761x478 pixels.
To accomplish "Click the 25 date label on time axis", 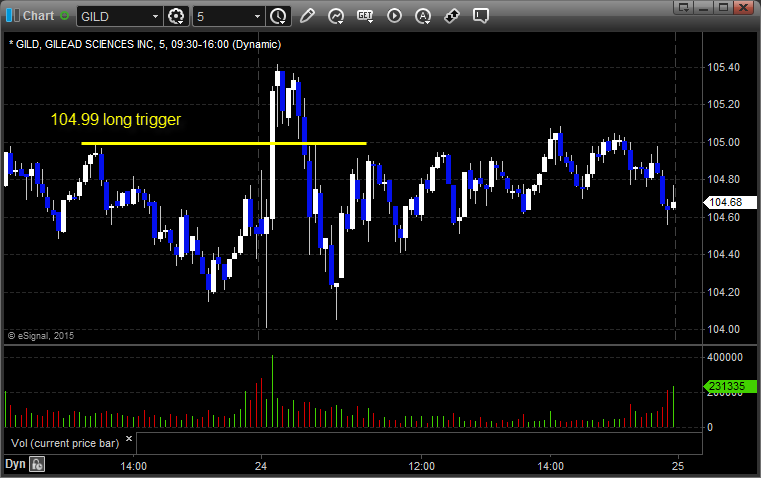I will pyautogui.click(x=678, y=466).
